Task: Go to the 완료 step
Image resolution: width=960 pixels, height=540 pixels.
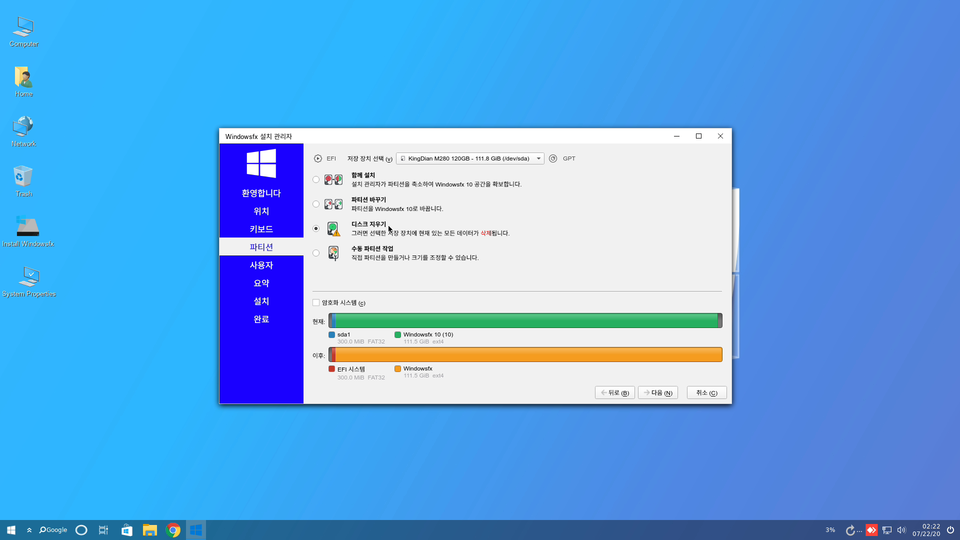Action: [x=261, y=319]
